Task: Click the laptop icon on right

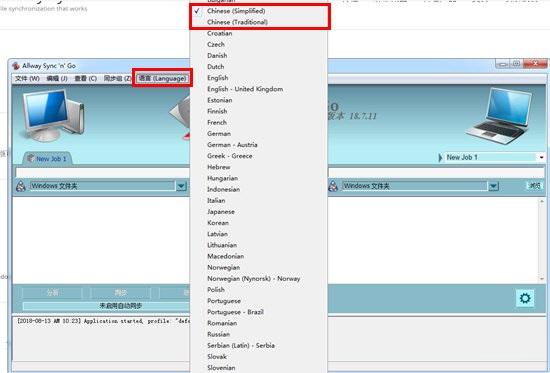Action: (x=499, y=115)
